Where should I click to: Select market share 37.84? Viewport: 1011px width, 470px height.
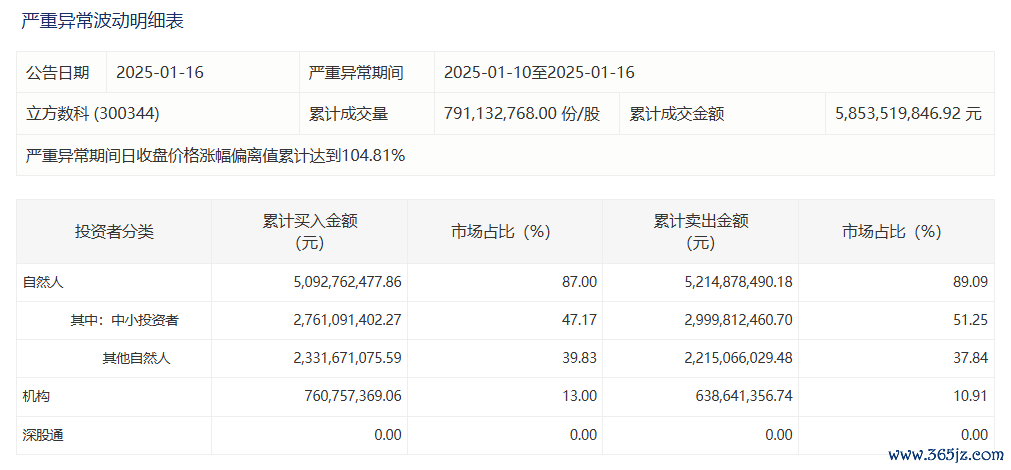point(970,358)
